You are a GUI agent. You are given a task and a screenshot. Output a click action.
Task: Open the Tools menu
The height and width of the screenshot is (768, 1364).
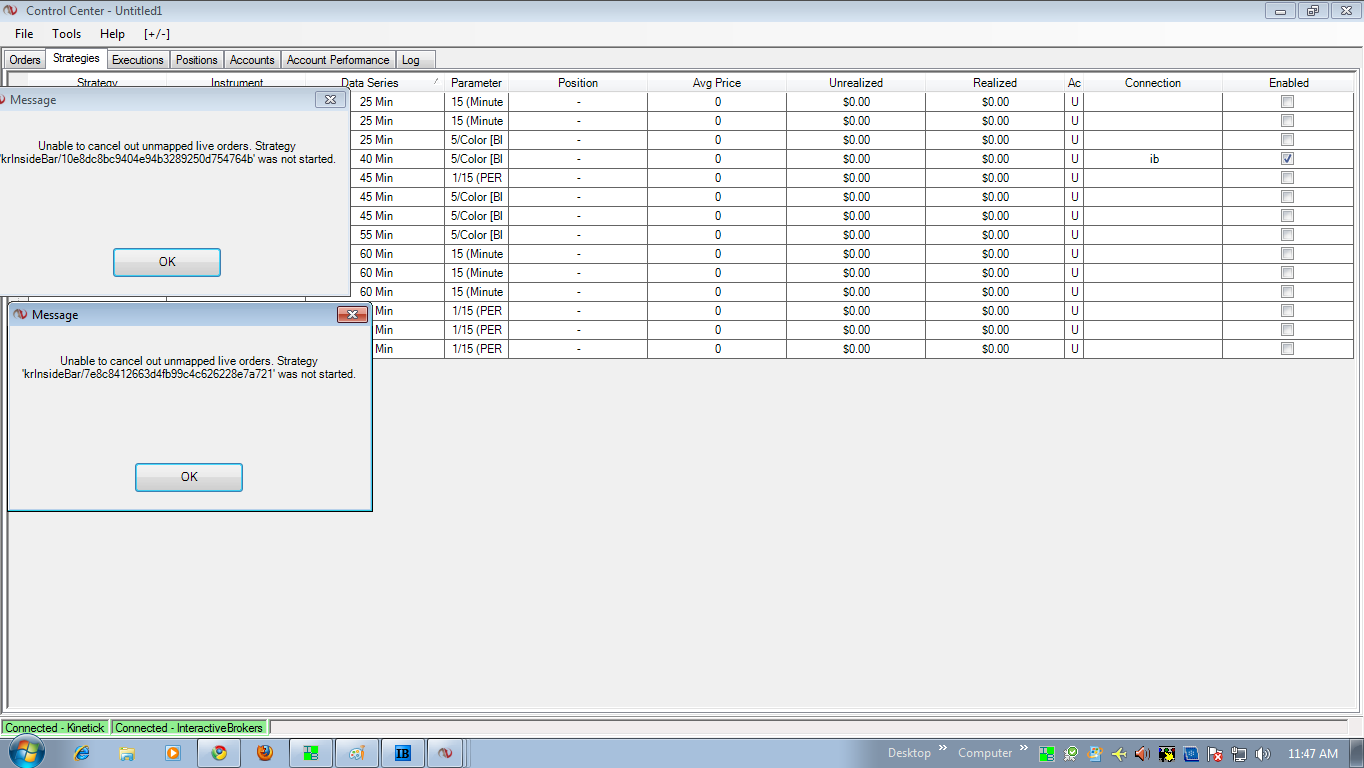(67, 34)
